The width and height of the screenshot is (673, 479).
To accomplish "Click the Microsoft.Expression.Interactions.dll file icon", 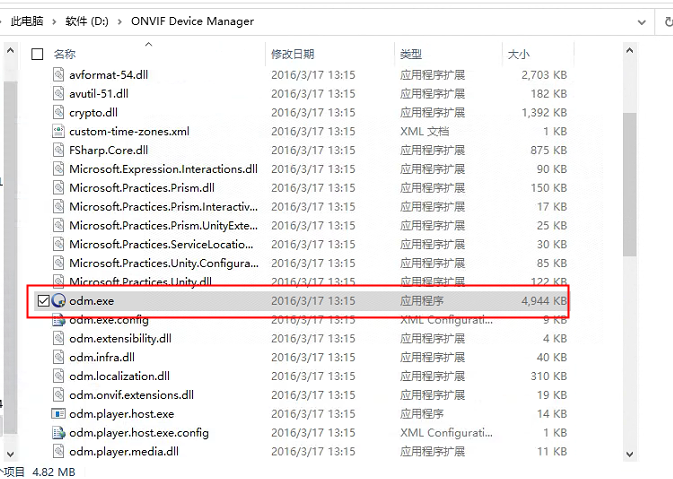I will [x=58, y=169].
